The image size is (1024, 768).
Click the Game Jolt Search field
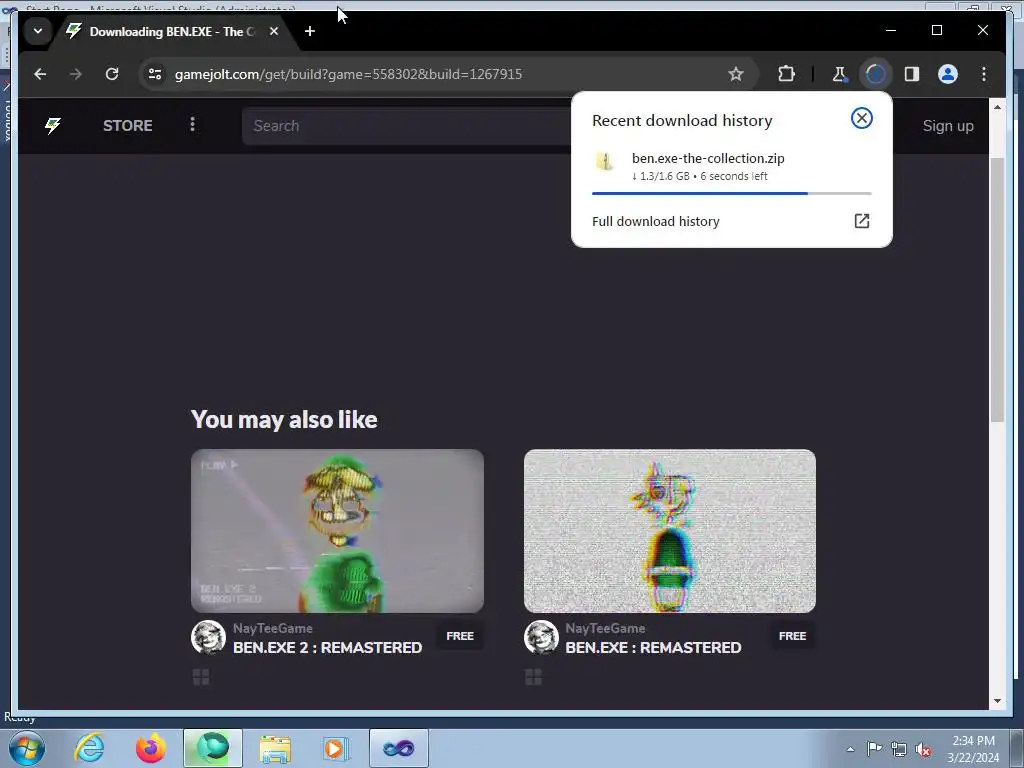(408, 125)
